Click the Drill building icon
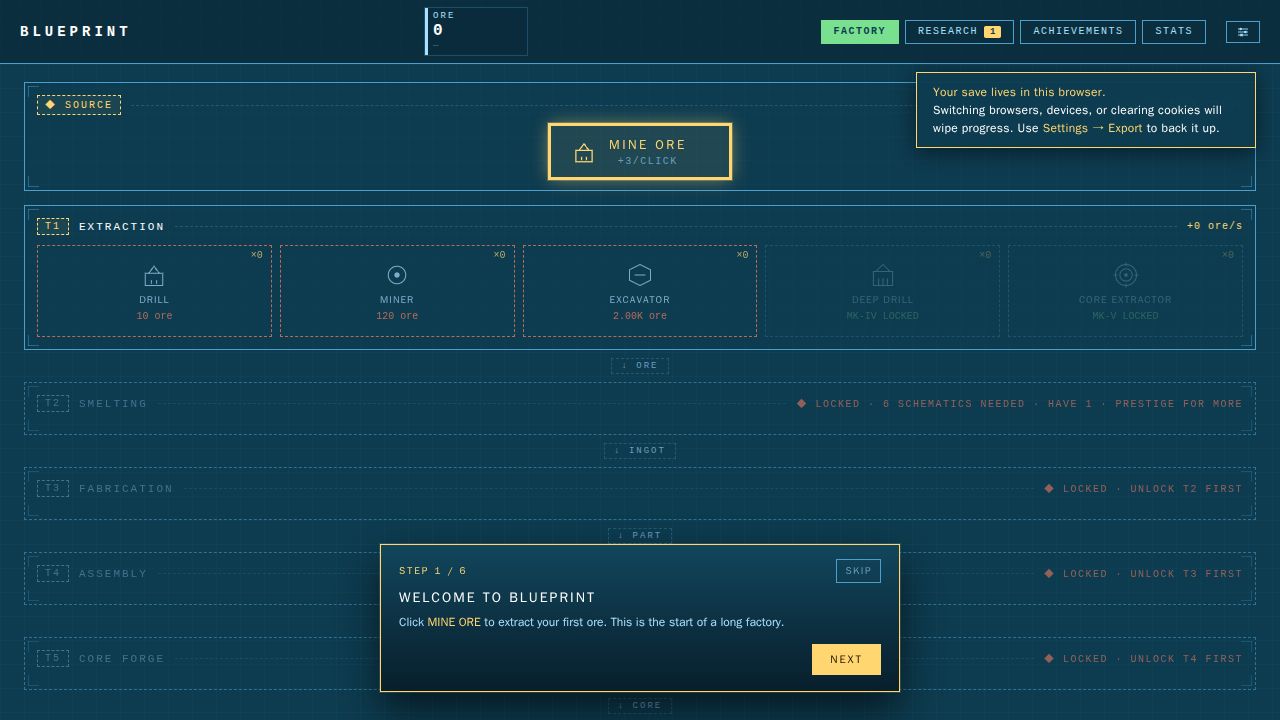 pos(154,275)
